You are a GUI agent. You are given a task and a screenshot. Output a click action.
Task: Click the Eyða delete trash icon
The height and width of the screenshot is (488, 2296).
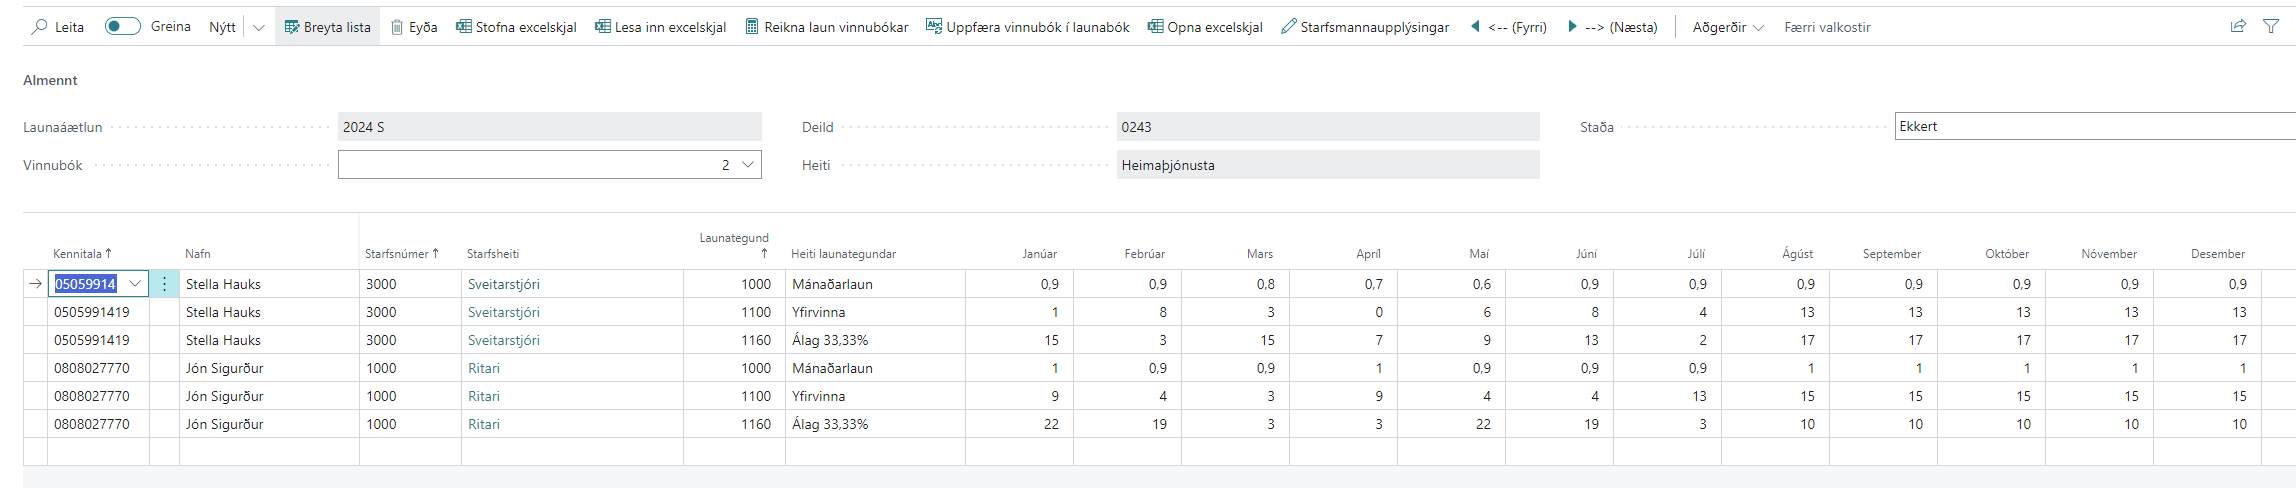[x=397, y=27]
